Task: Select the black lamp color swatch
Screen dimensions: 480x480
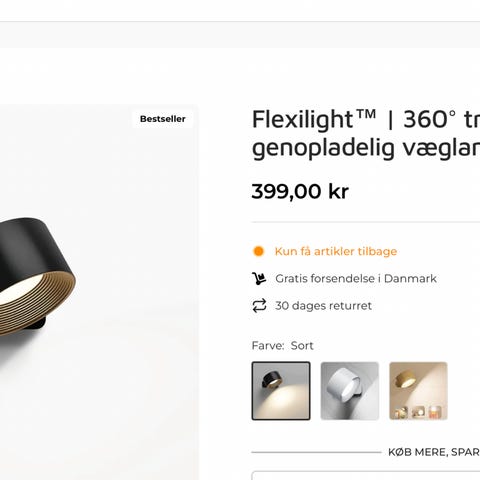Action: coord(281,391)
